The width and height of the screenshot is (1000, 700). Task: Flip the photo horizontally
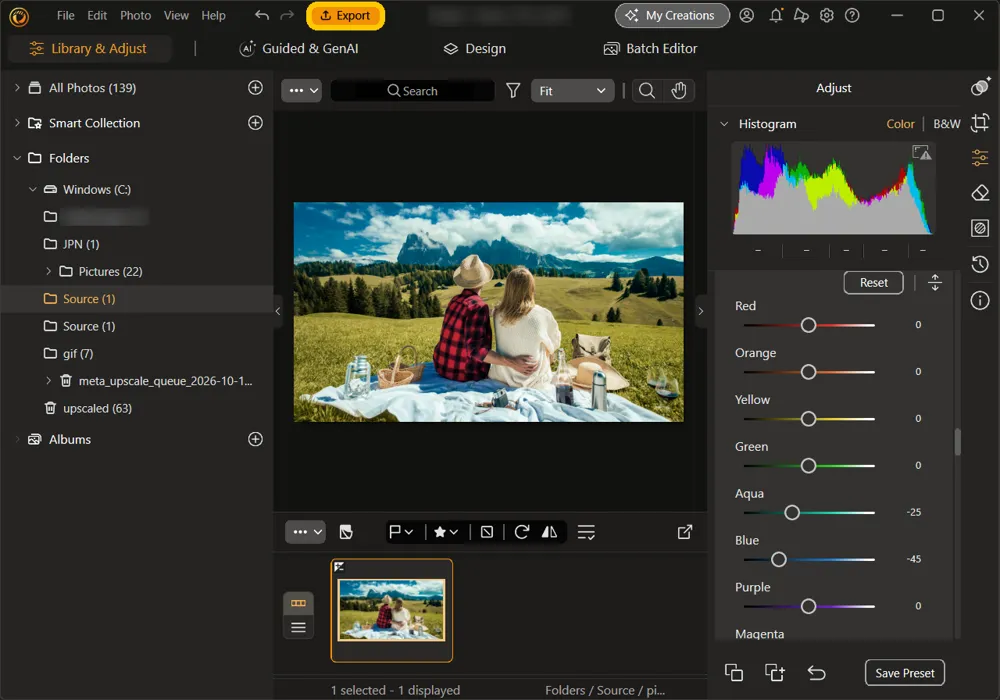point(549,532)
